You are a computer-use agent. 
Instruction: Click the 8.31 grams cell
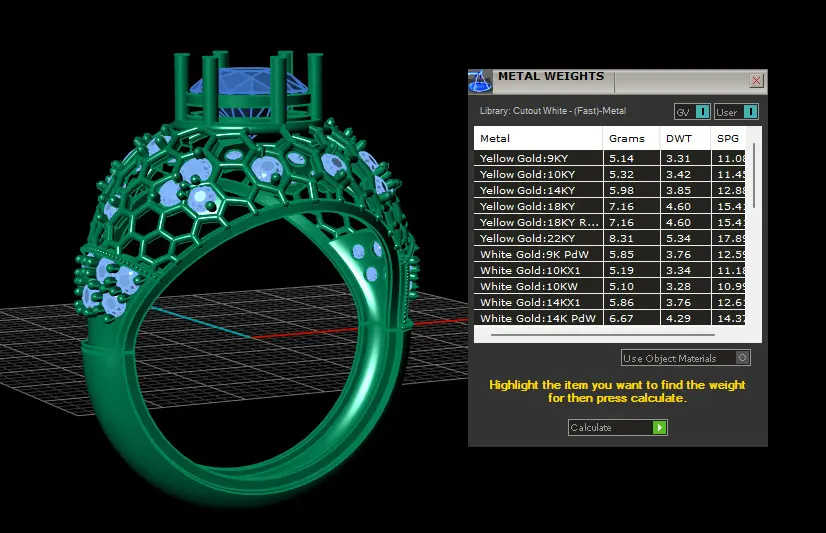[x=631, y=238]
